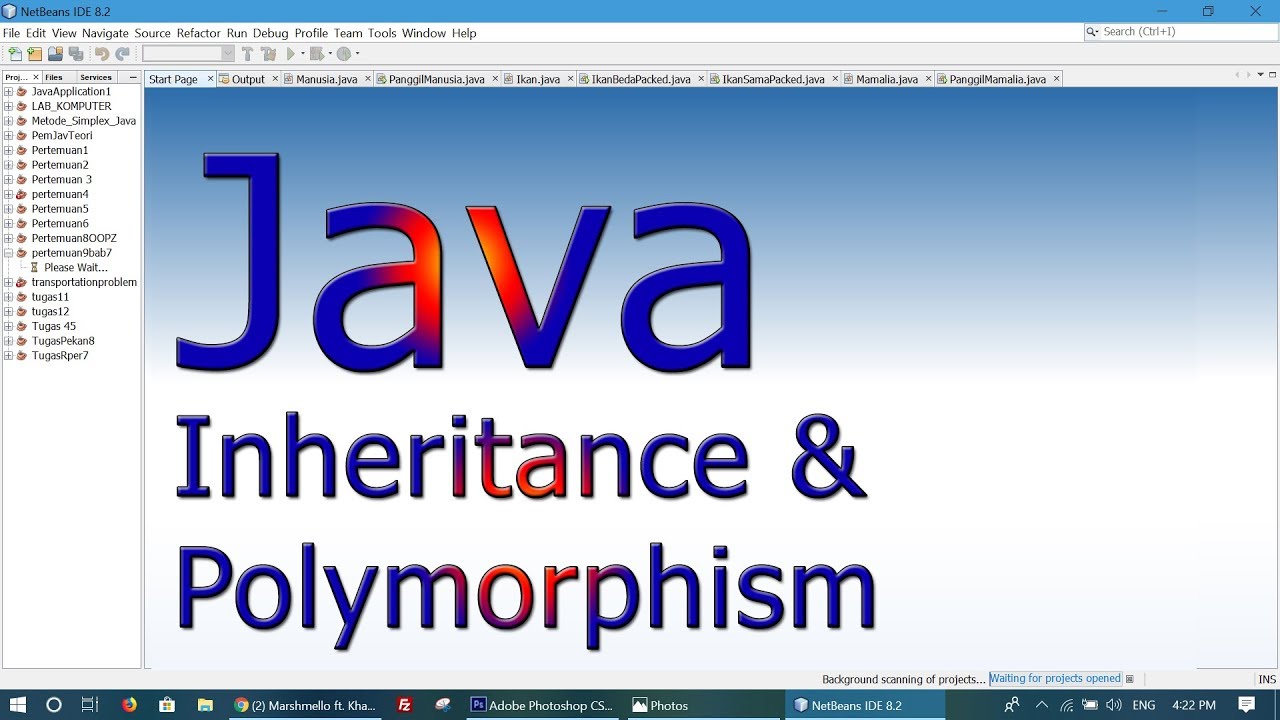Click in the Search (Ctrl+I) field

tap(1180, 32)
